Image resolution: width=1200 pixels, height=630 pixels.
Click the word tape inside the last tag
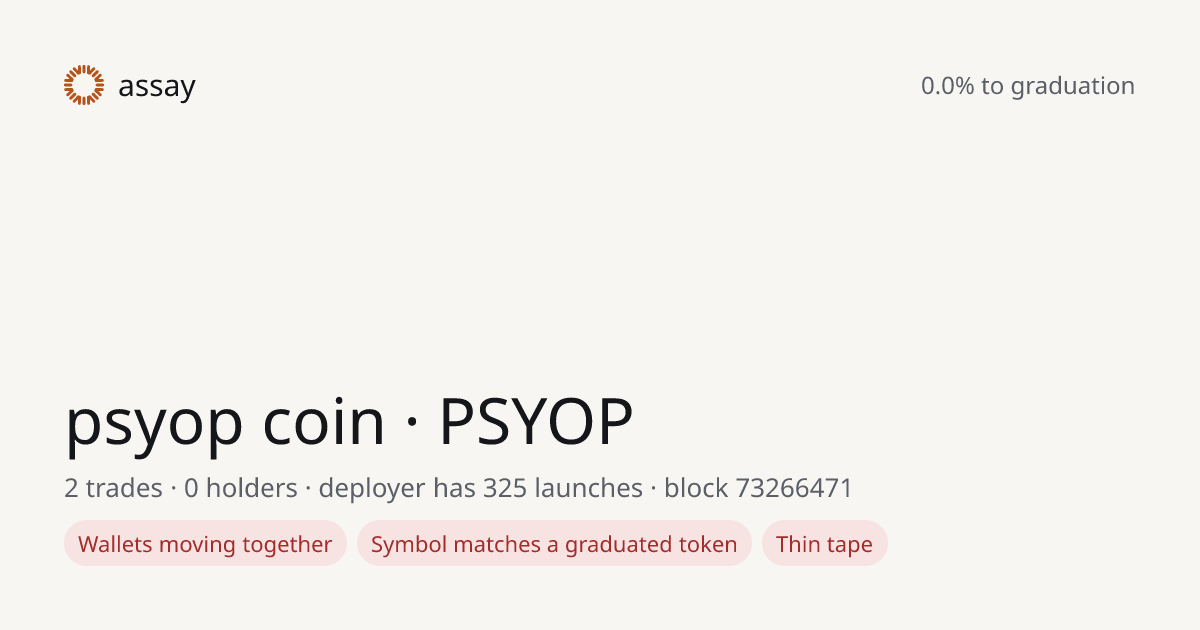(849, 545)
